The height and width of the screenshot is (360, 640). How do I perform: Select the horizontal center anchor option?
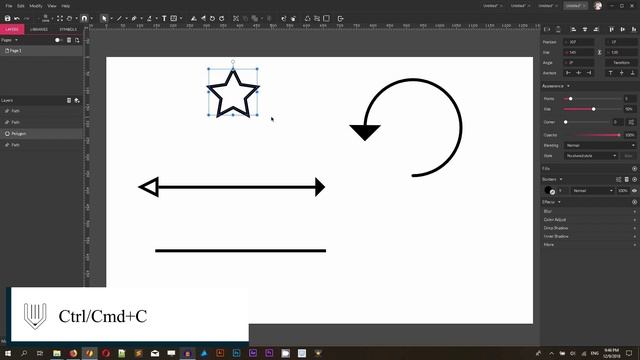(579, 73)
